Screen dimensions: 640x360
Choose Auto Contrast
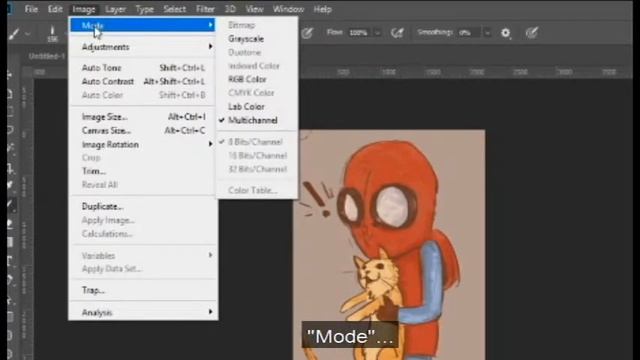pyautogui.click(x=142, y=82)
